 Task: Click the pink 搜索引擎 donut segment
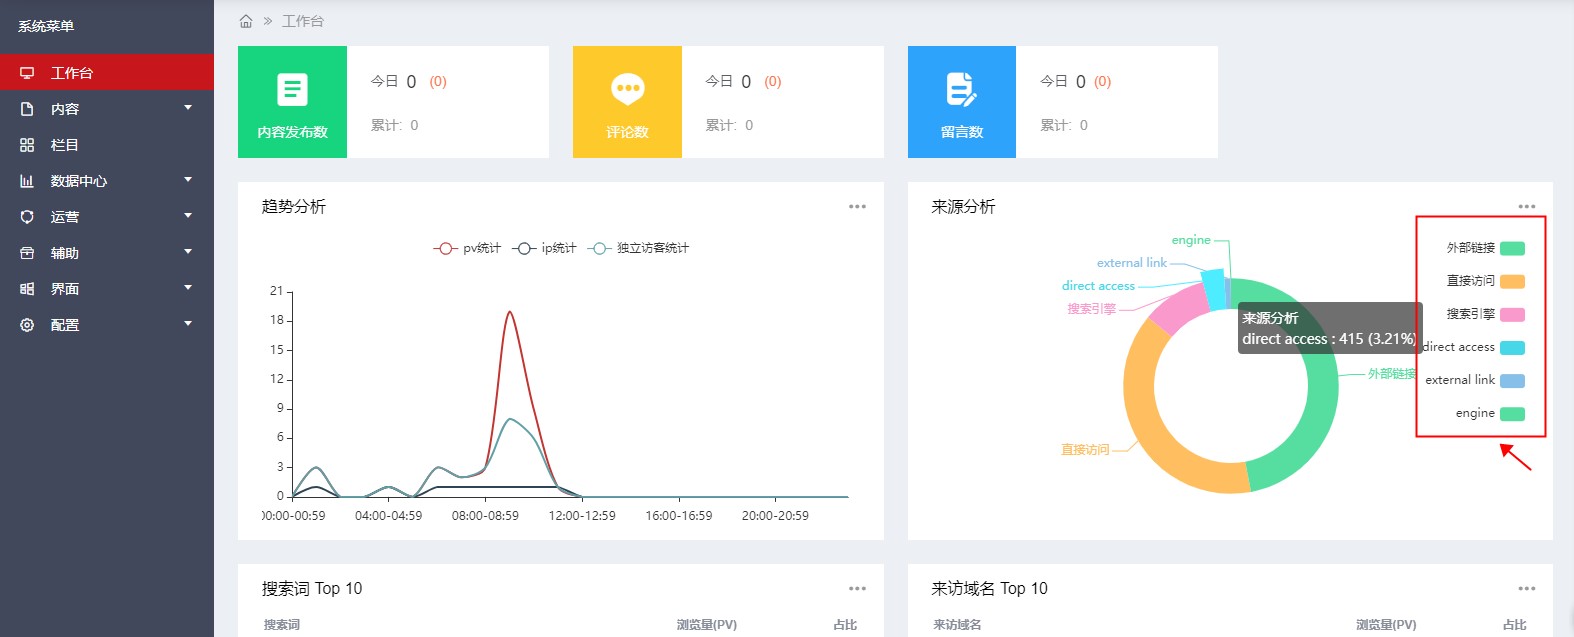1180,308
